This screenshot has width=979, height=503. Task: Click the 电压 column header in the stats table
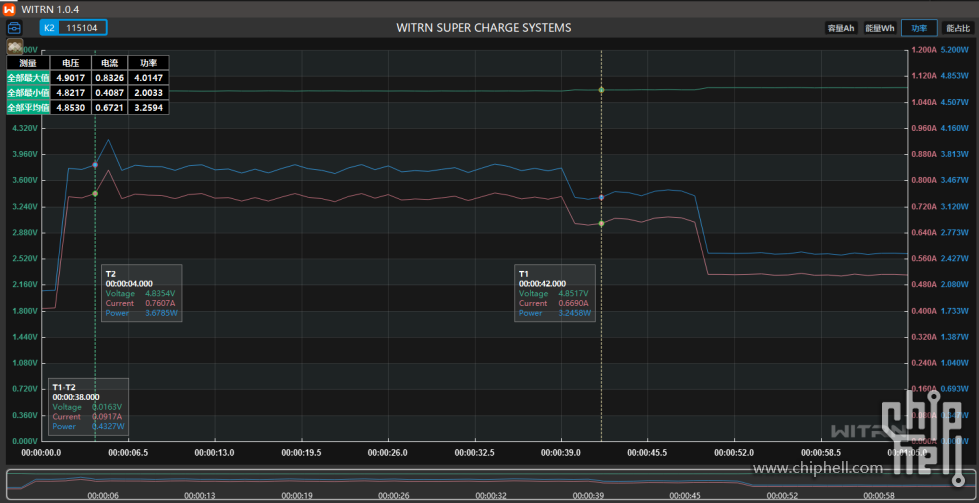coord(69,62)
